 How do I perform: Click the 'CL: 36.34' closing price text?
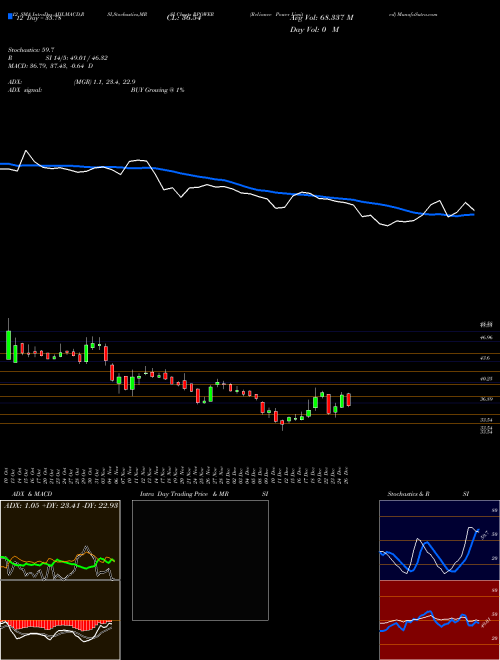pyautogui.click(x=185, y=18)
